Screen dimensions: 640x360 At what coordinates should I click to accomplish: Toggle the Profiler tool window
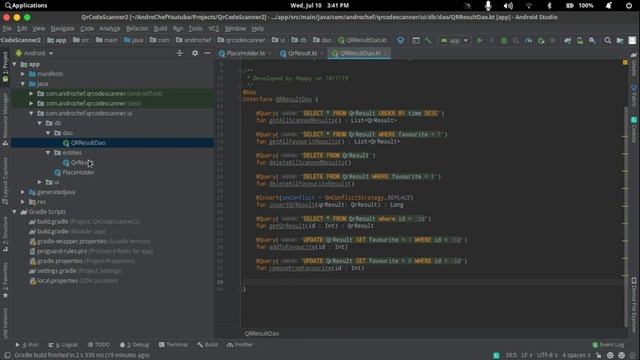[240, 345]
